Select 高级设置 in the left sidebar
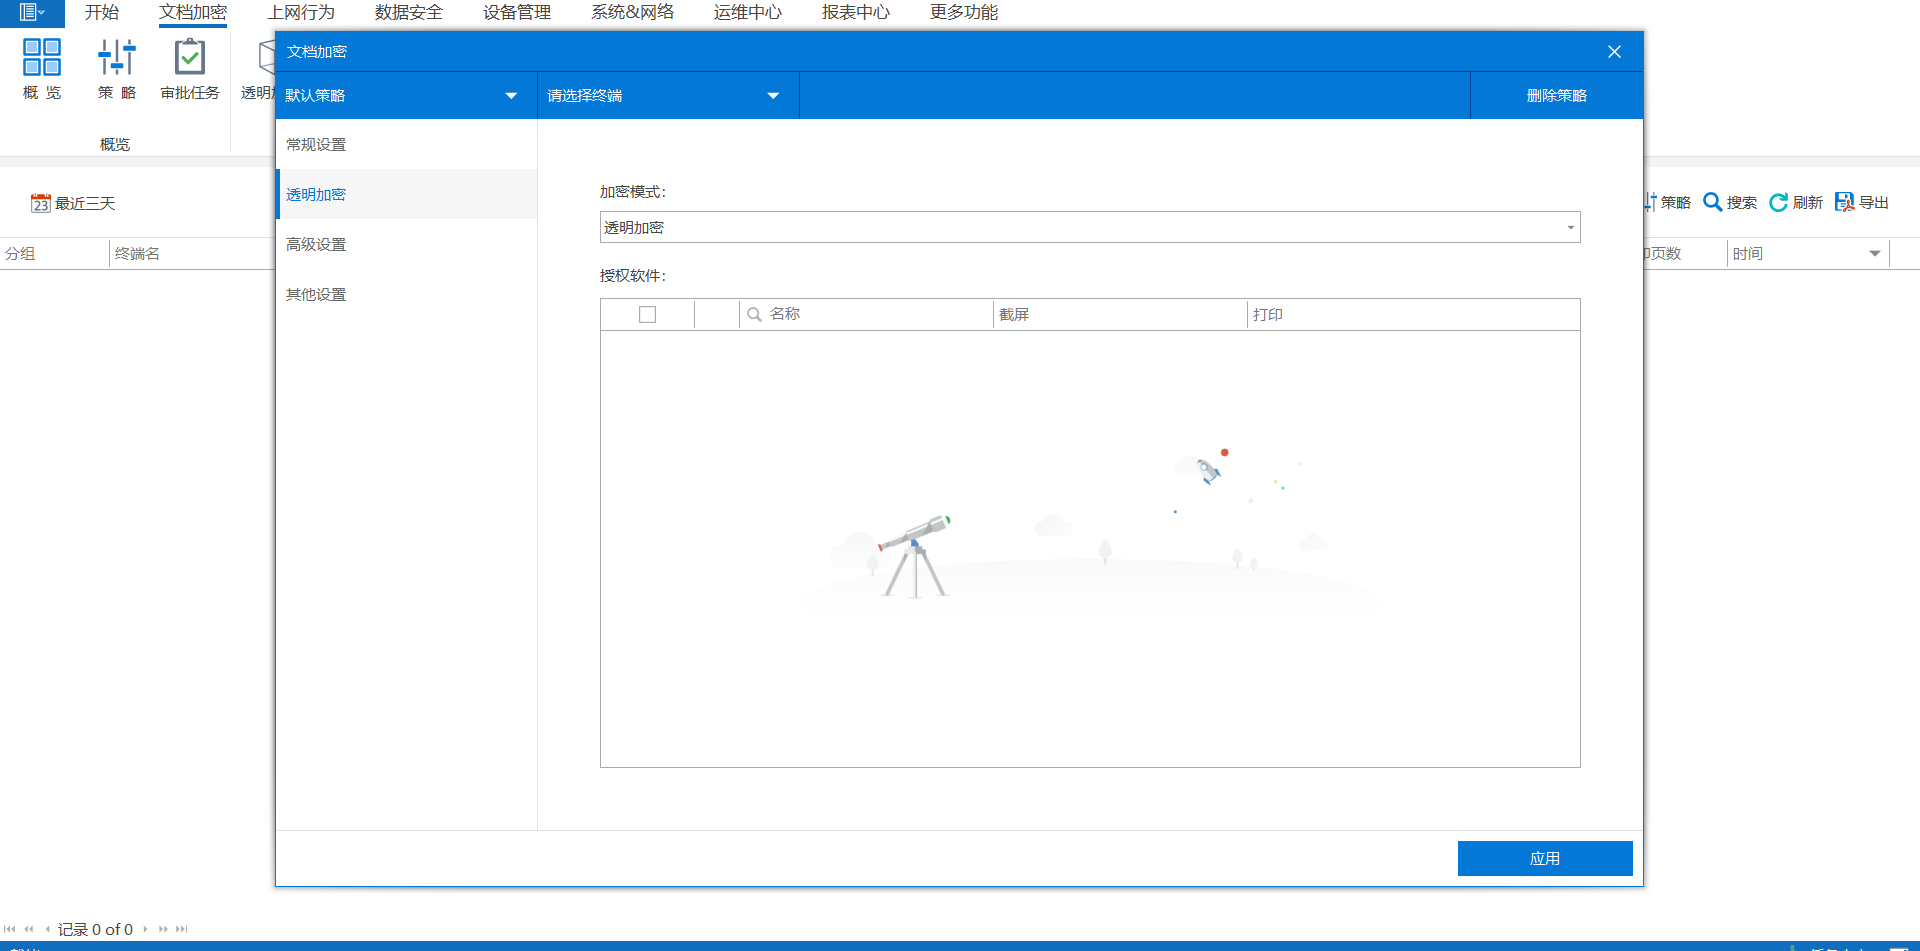 coord(316,245)
